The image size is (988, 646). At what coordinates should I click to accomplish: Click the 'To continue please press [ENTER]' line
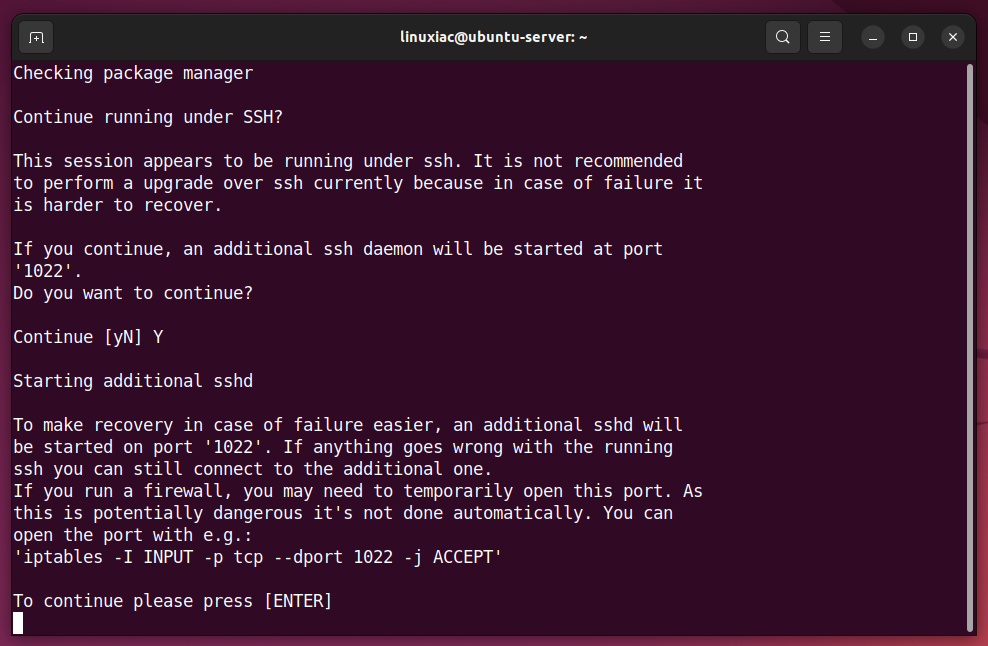point(173,601)
